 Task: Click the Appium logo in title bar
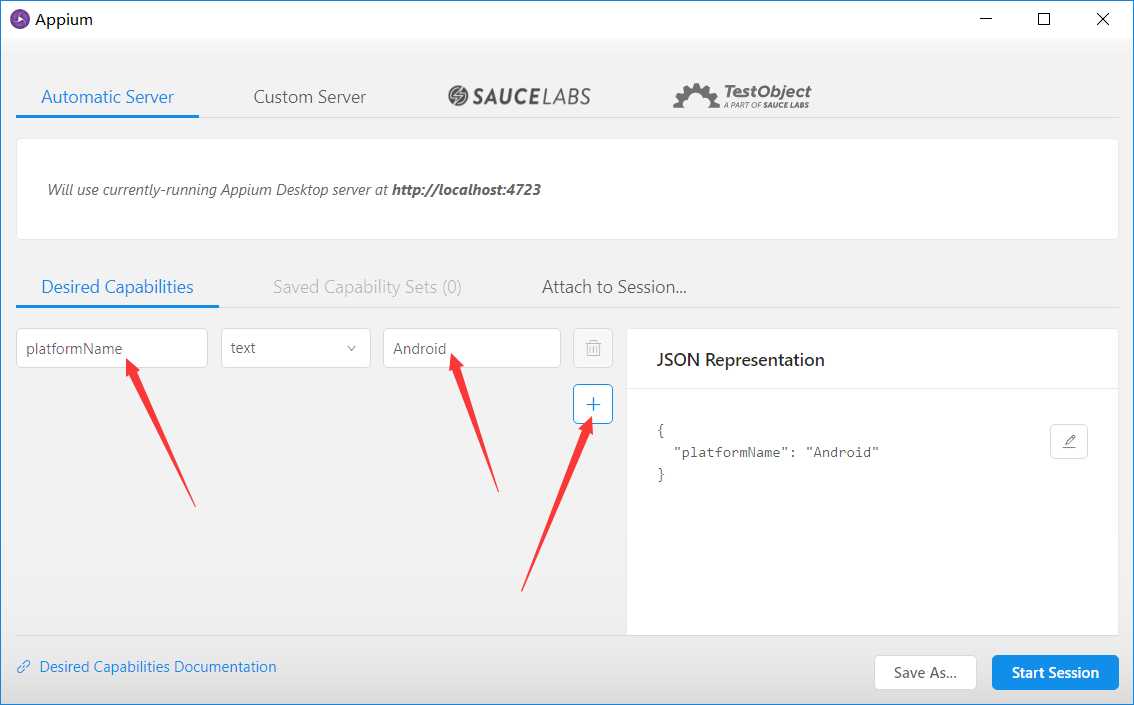point(20,20)
